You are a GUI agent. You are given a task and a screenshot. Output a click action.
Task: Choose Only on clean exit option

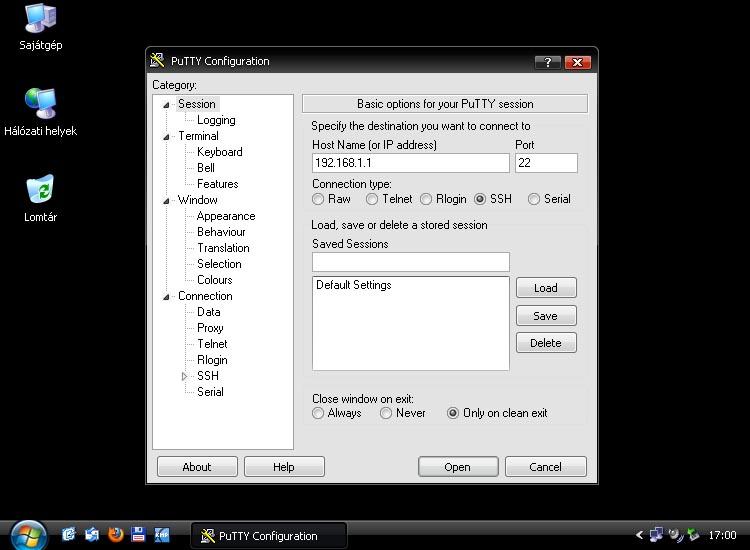(x=452, y=413)
